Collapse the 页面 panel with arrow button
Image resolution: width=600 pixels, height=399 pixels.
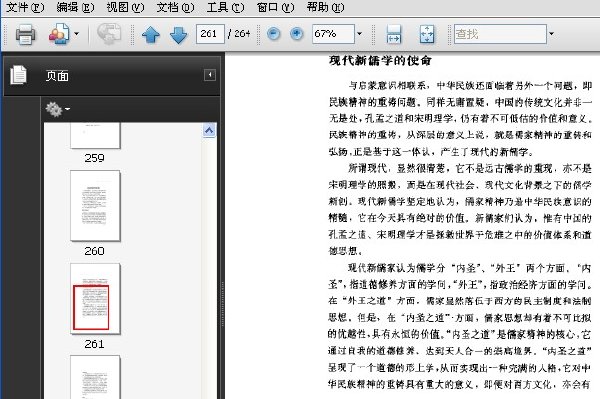point(210,75)
